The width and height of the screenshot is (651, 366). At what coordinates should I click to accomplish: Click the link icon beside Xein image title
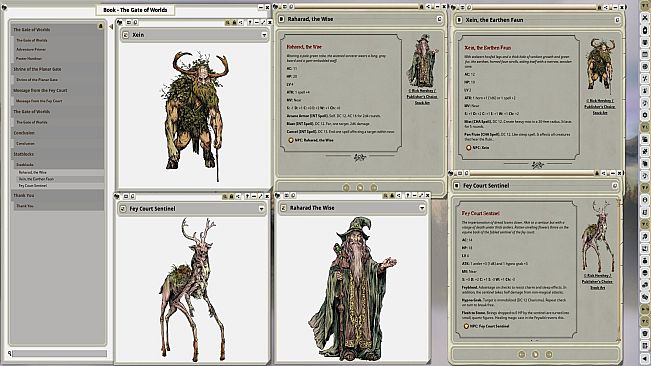[x=125, y=35]
